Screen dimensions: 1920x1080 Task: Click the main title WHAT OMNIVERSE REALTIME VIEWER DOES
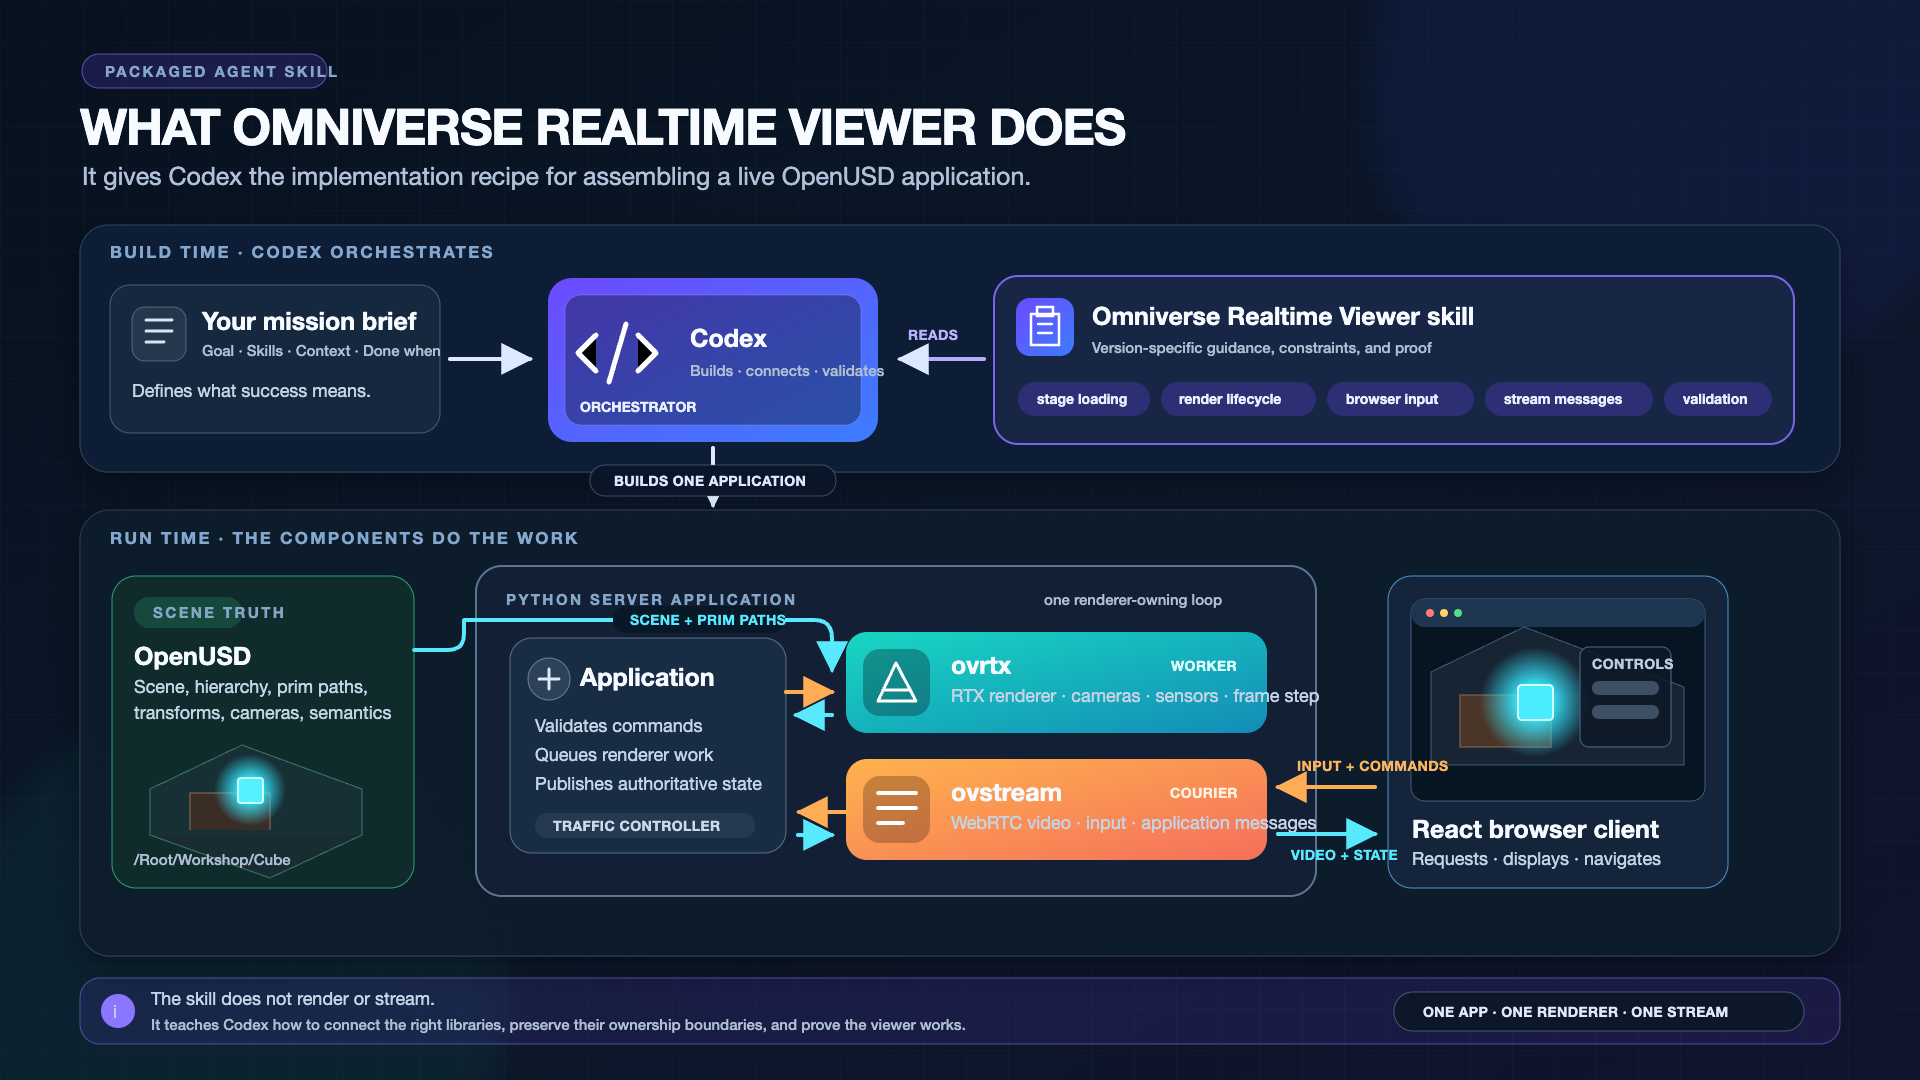(603, 128)
